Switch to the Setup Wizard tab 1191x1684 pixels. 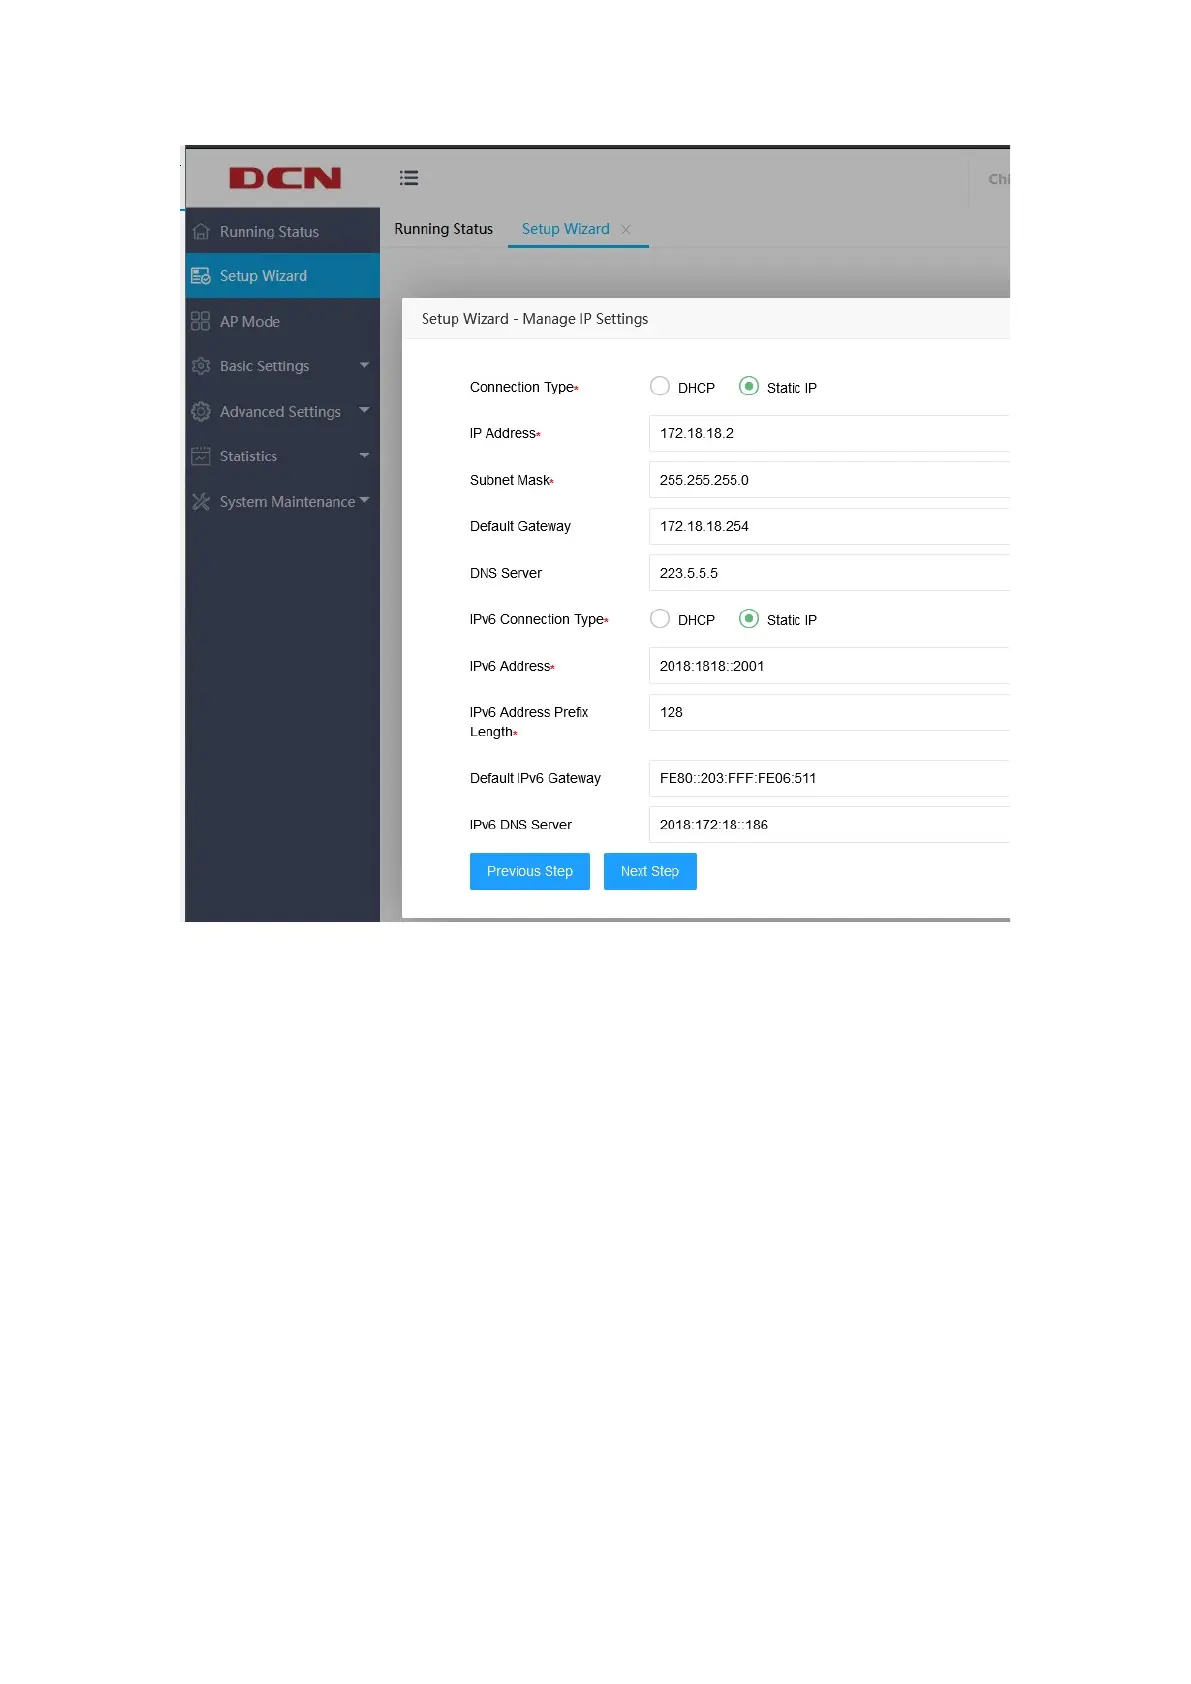(565, 229)
